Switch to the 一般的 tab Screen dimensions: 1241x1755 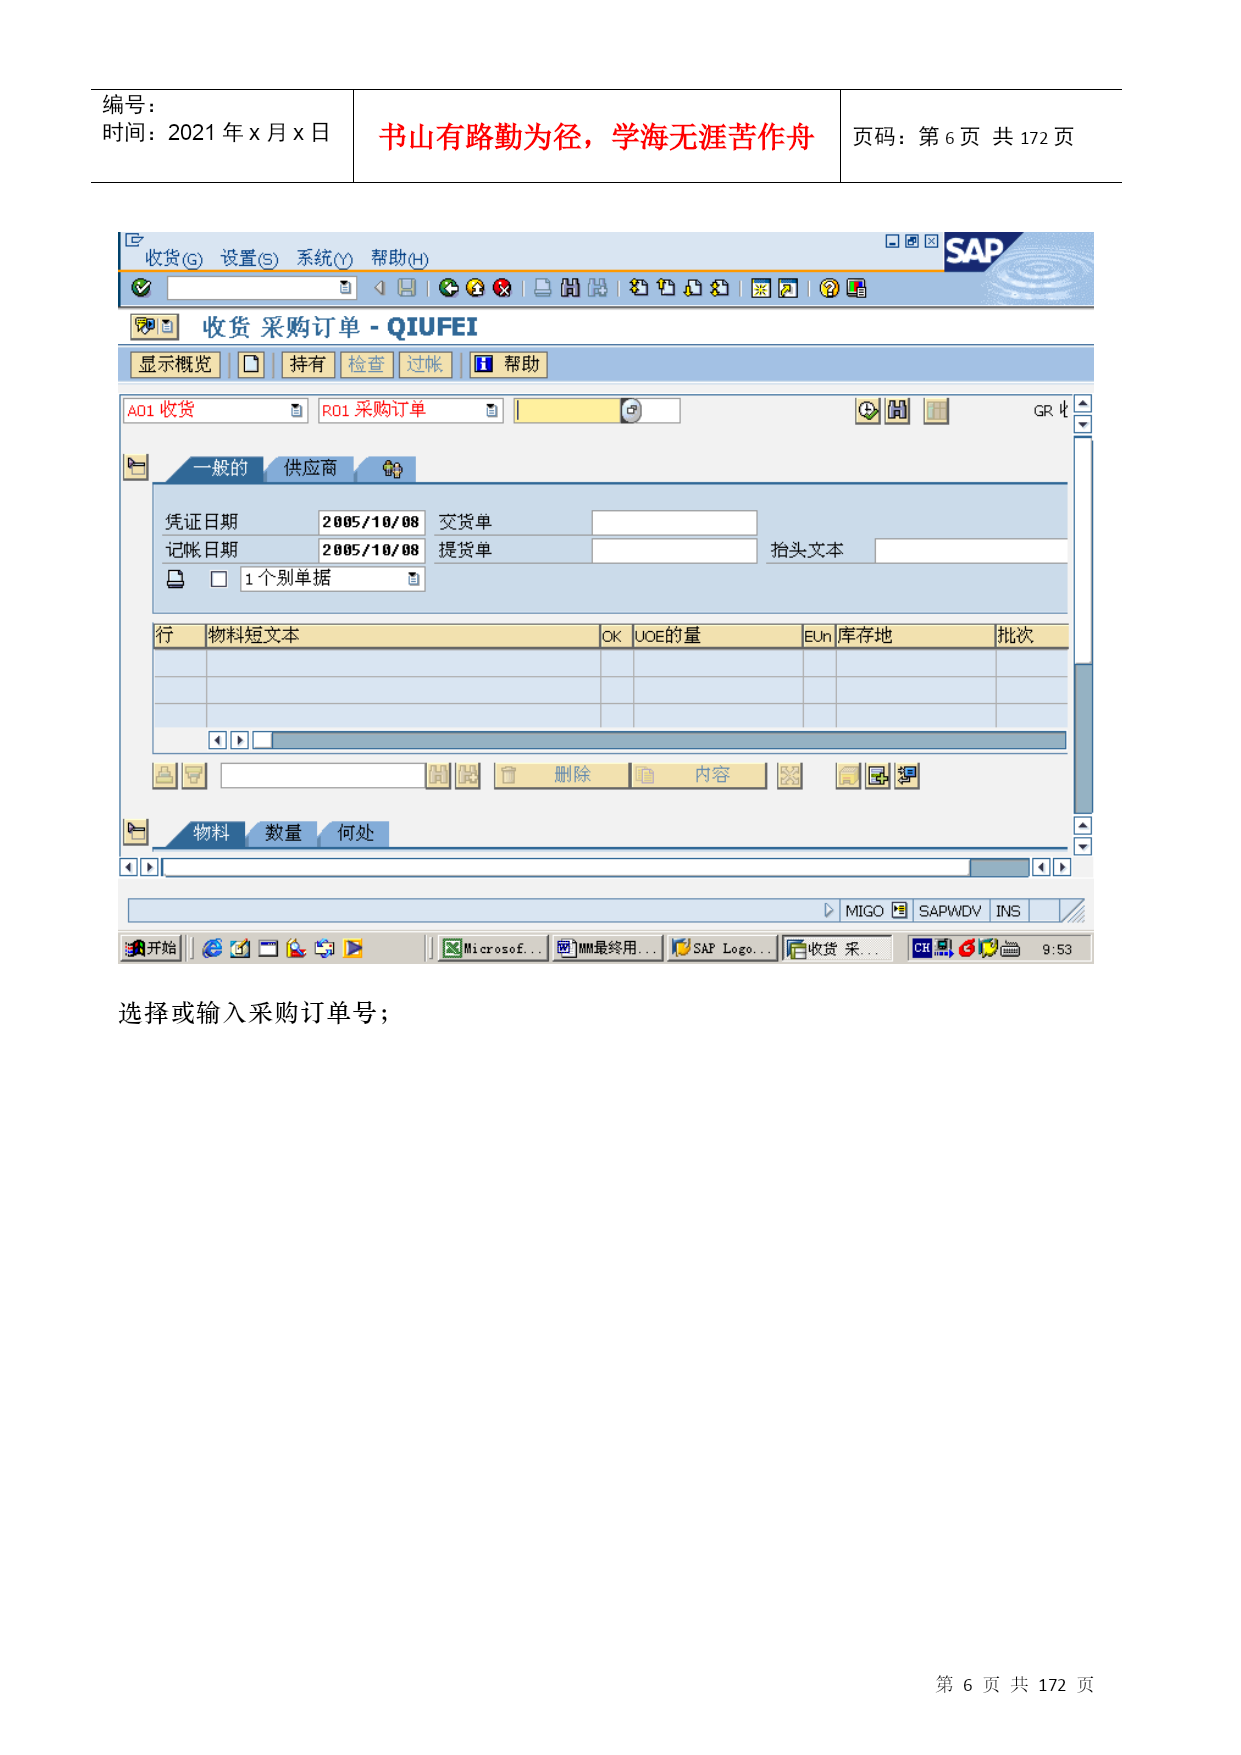(220, 468)
